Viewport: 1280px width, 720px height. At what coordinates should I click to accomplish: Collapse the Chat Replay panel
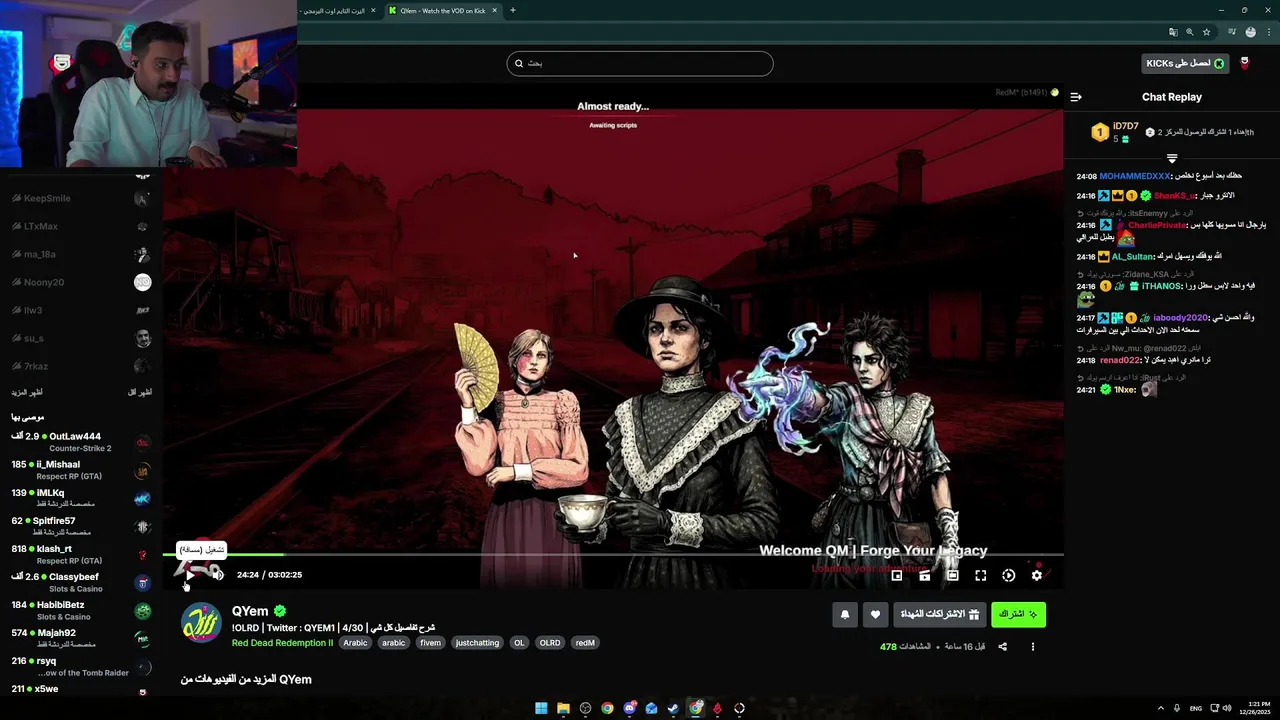1076,97
